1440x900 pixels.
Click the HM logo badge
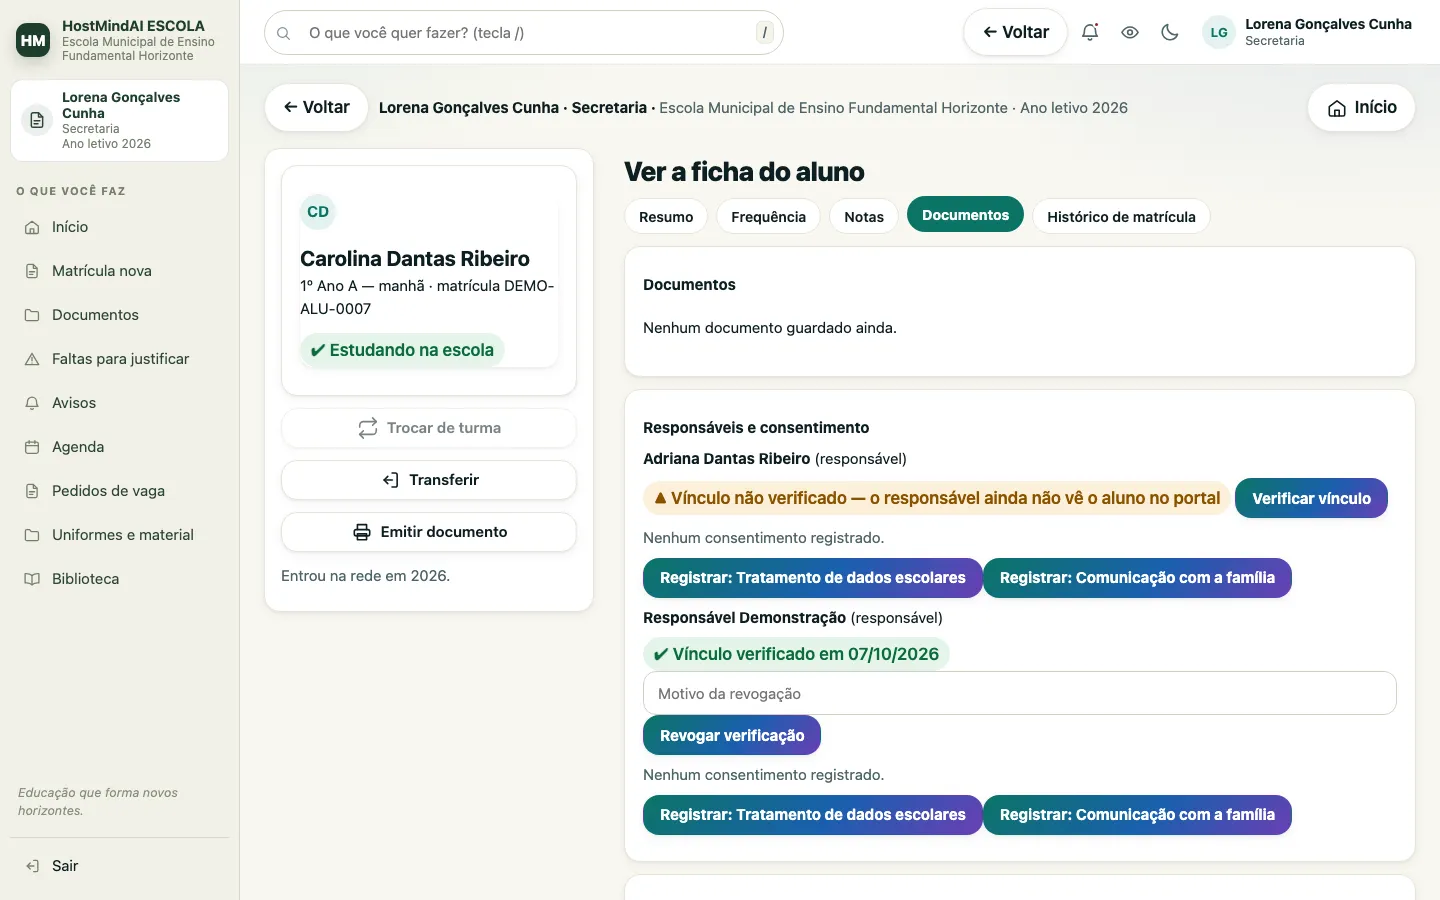[33, 40]
